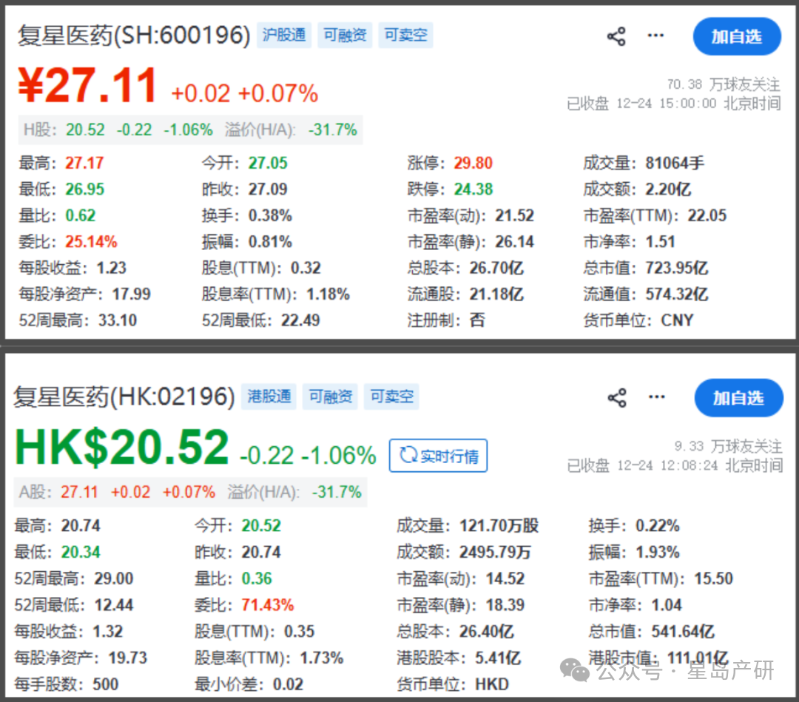Click 成交额 2495.79万 value
Image resolution: width=799 pixels, height=702 pixels.
click(495, 552)
